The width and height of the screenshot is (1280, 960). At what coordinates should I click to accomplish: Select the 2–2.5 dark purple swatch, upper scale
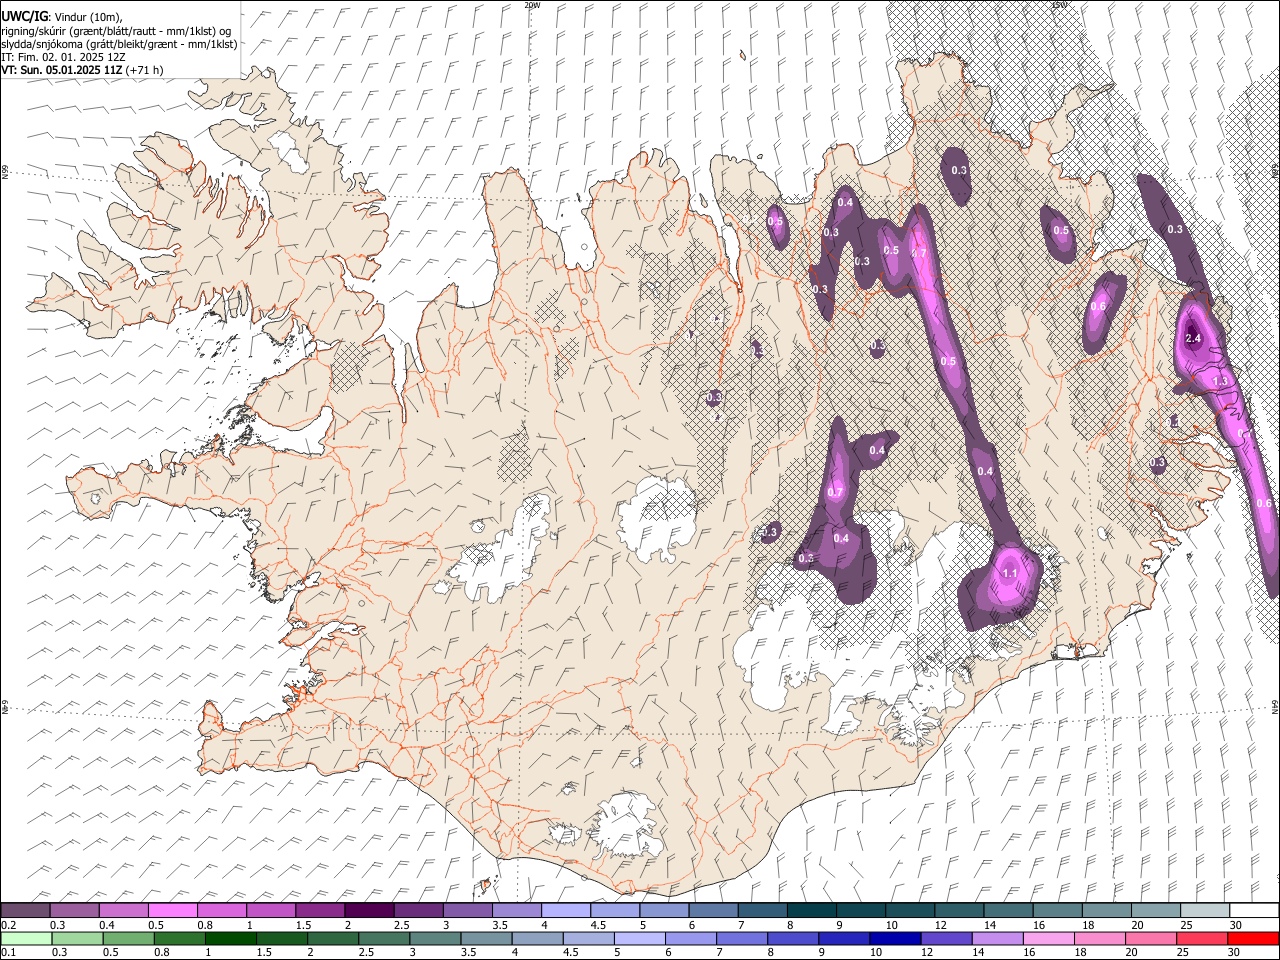pos(370,911)
